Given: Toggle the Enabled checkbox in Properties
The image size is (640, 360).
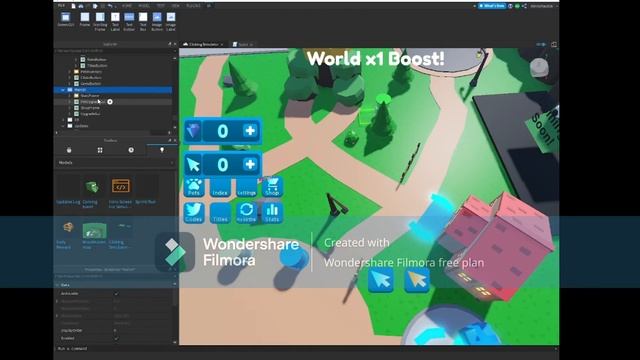Looking at the screenshot, I should (116, 338).
